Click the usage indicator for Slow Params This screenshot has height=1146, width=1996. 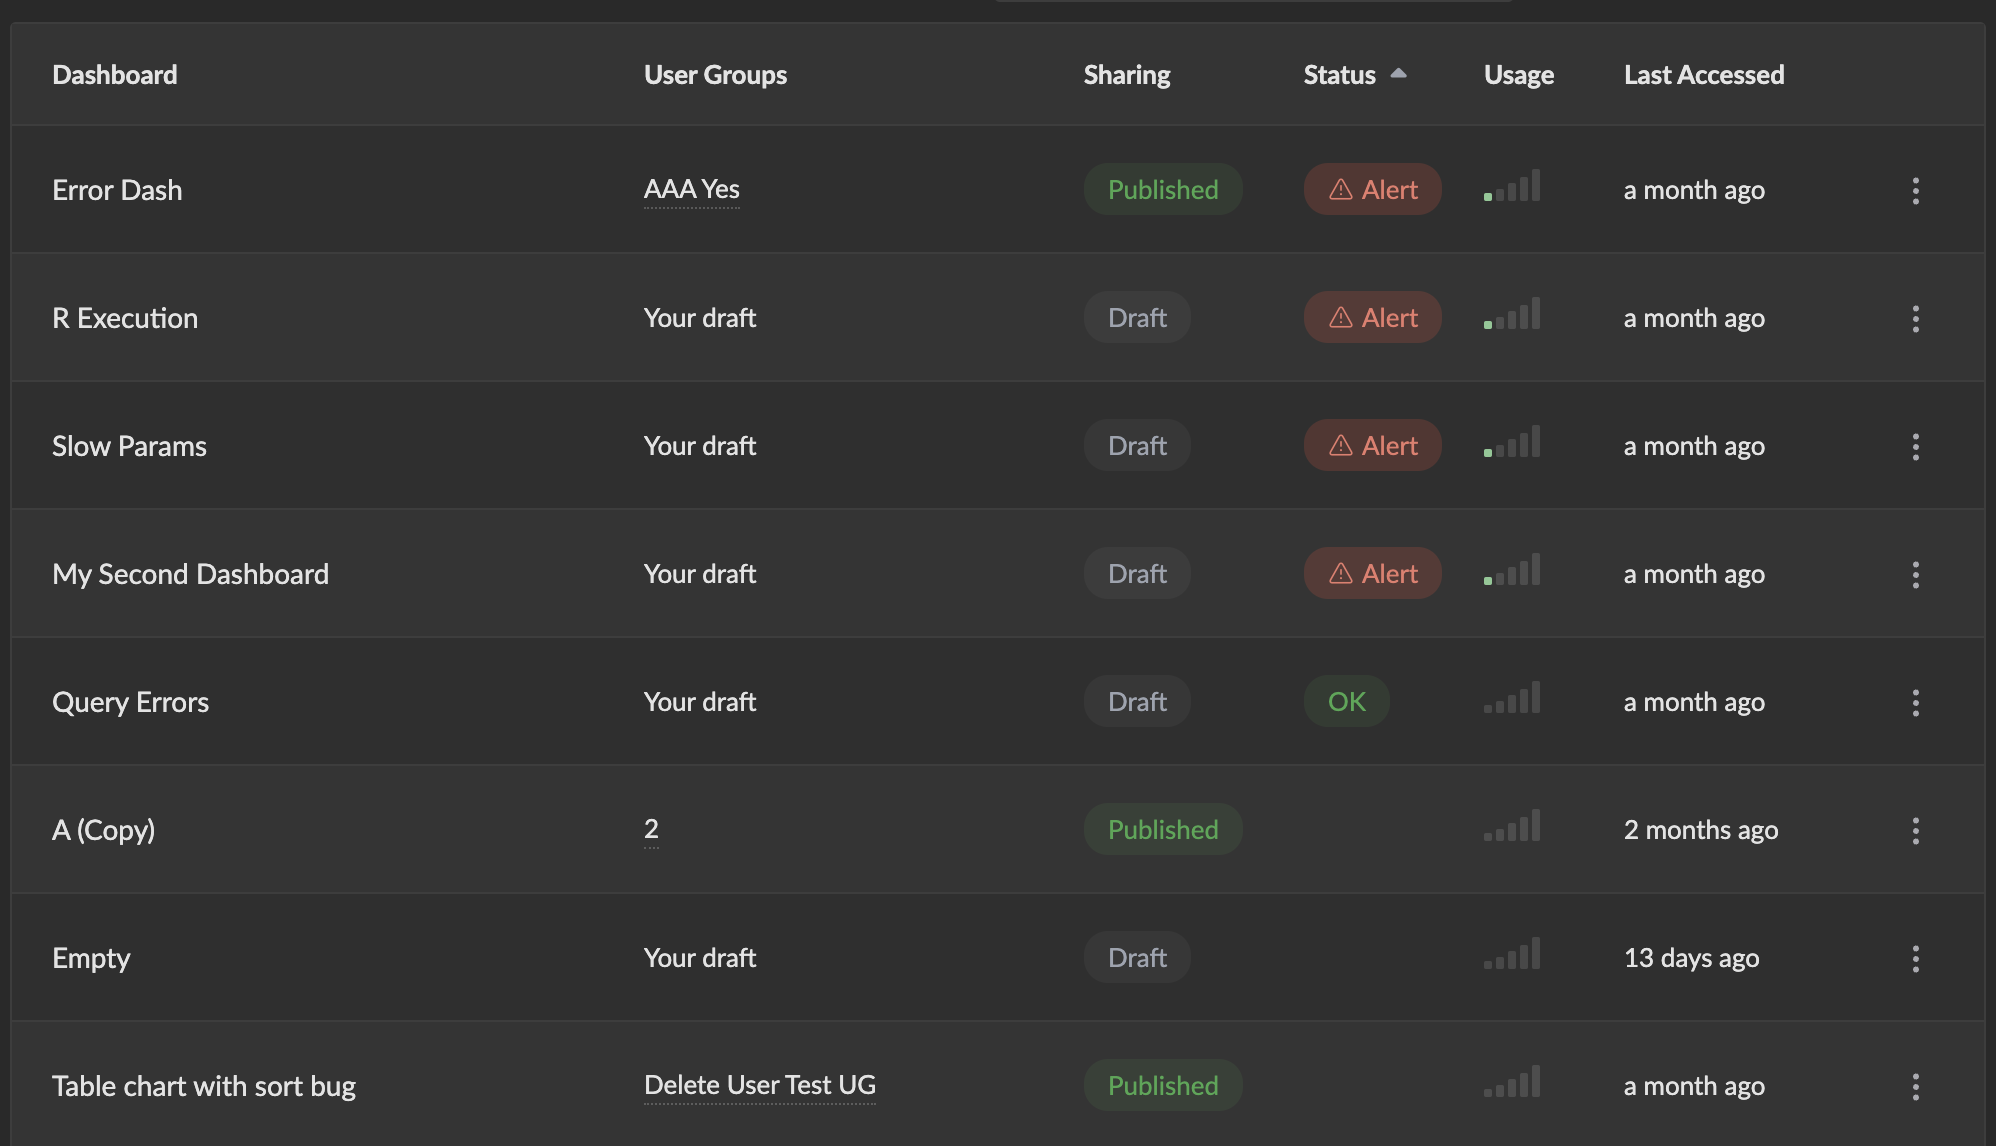pos(1512,442)
